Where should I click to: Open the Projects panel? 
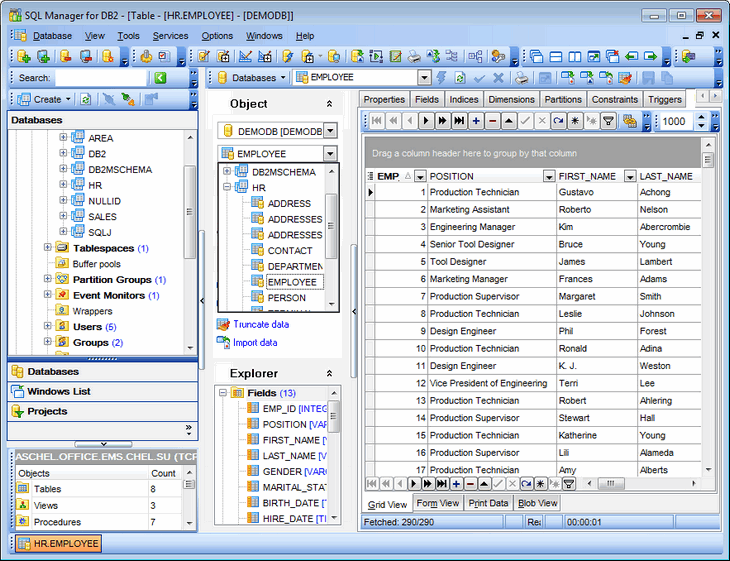(103, 411)
